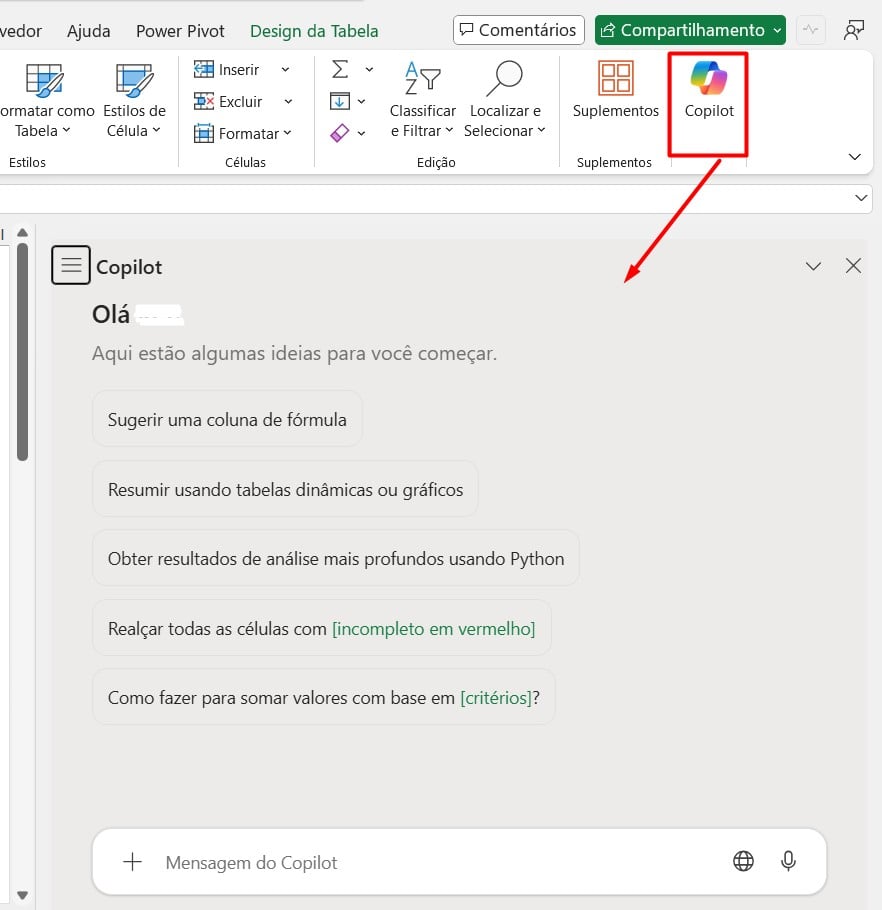Click the vertical scrollbar thumb
The width and height of the screenshot is (882, 910).
23,352
